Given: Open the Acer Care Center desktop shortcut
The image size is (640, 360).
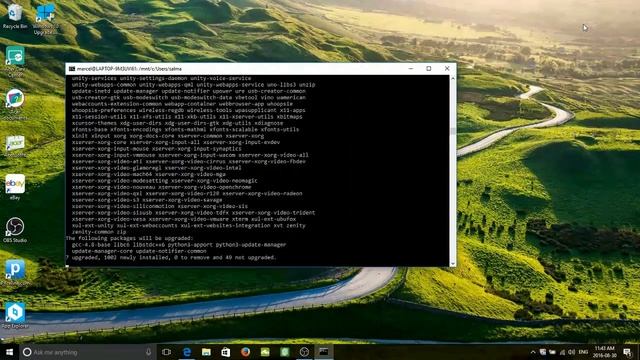Looking at the screenshot, I should point(15,61).
